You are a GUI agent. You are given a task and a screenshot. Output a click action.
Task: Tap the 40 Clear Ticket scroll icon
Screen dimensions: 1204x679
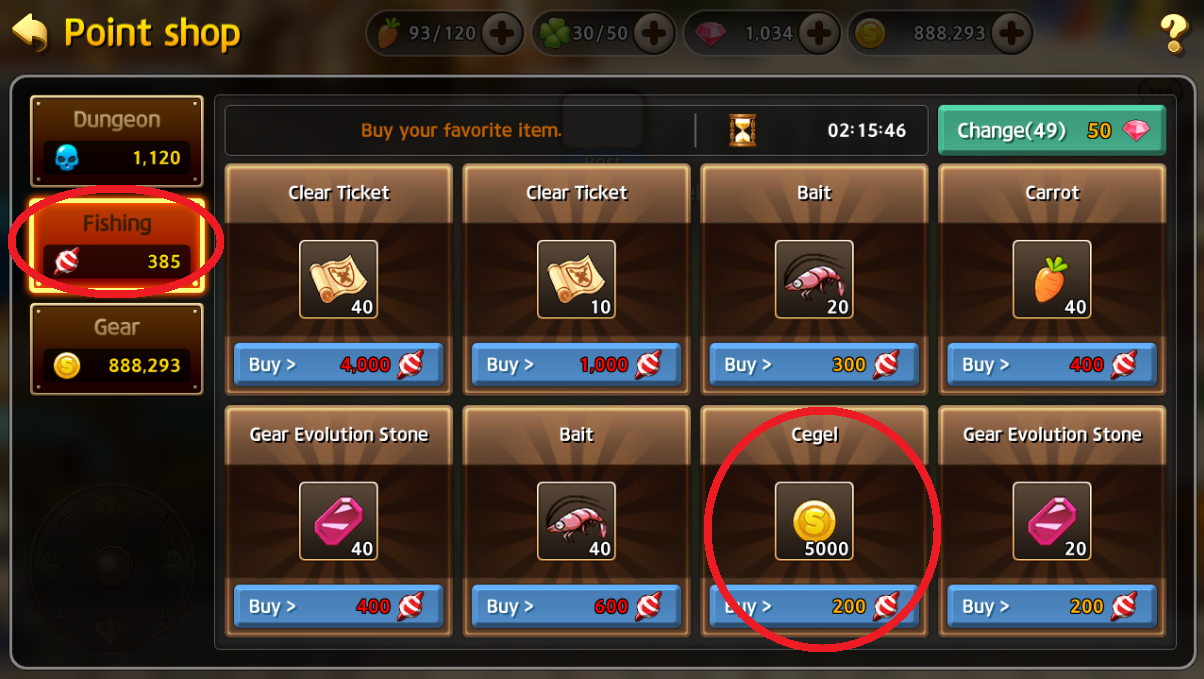[339, 279]
